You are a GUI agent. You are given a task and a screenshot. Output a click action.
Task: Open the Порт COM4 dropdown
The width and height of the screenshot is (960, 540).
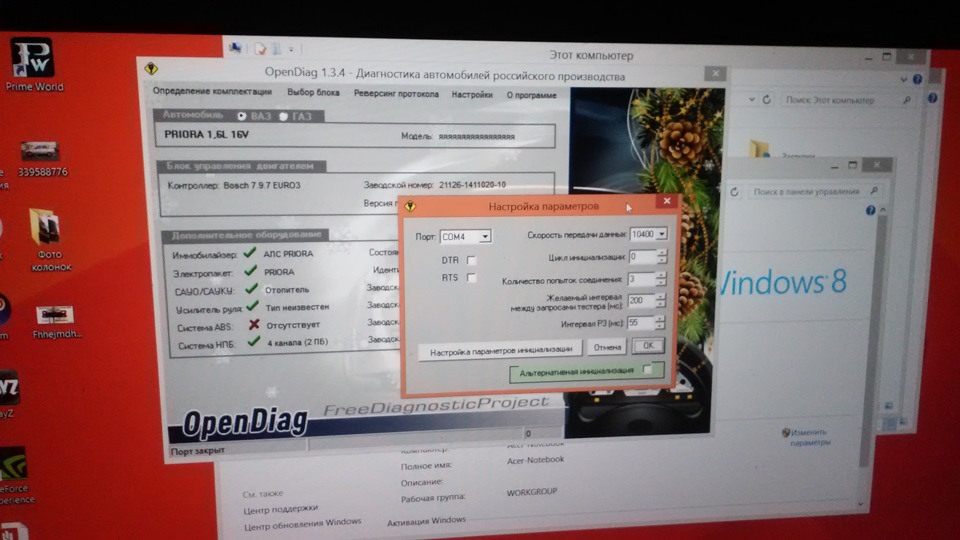click(484, 236)
